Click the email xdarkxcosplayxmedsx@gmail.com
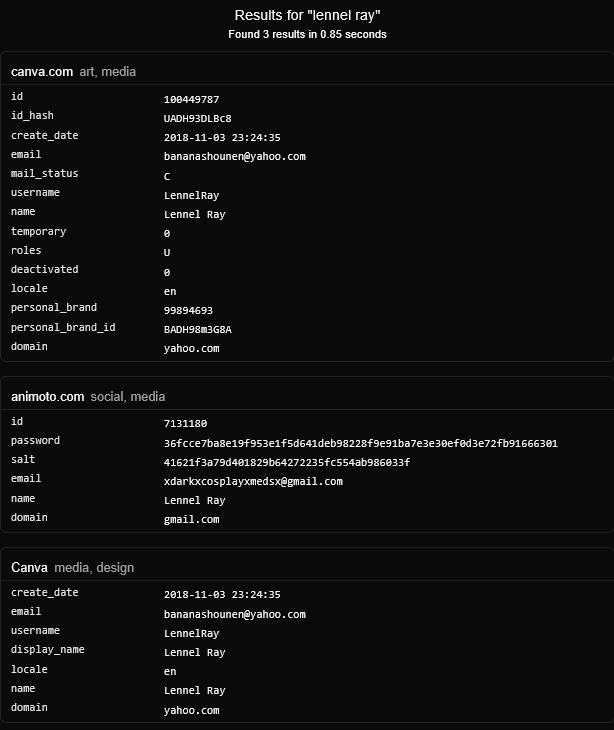 [253, 481]
